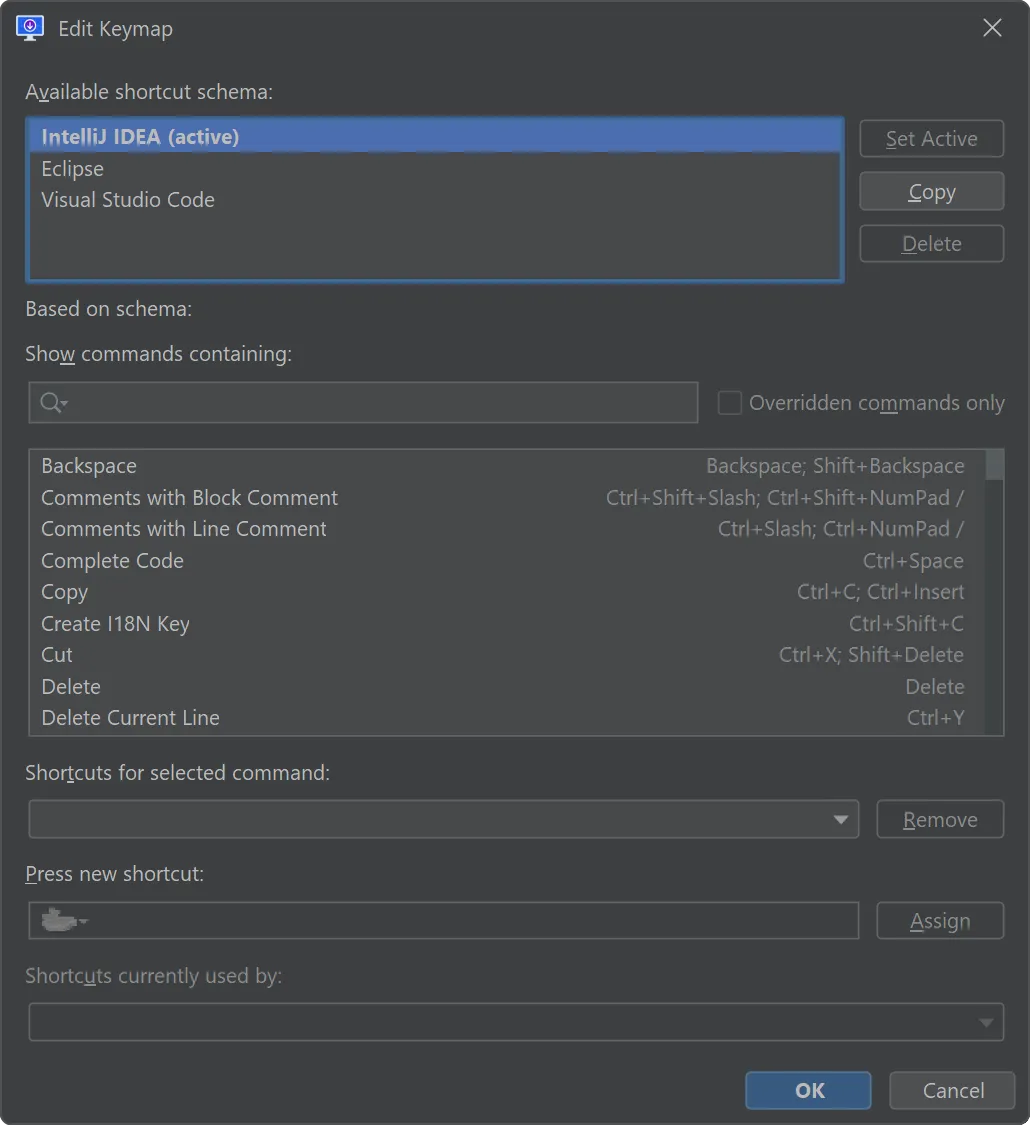Screen dimensions: 1030x1125
Task: Click the Cancel button
Action: point(953,1091)
